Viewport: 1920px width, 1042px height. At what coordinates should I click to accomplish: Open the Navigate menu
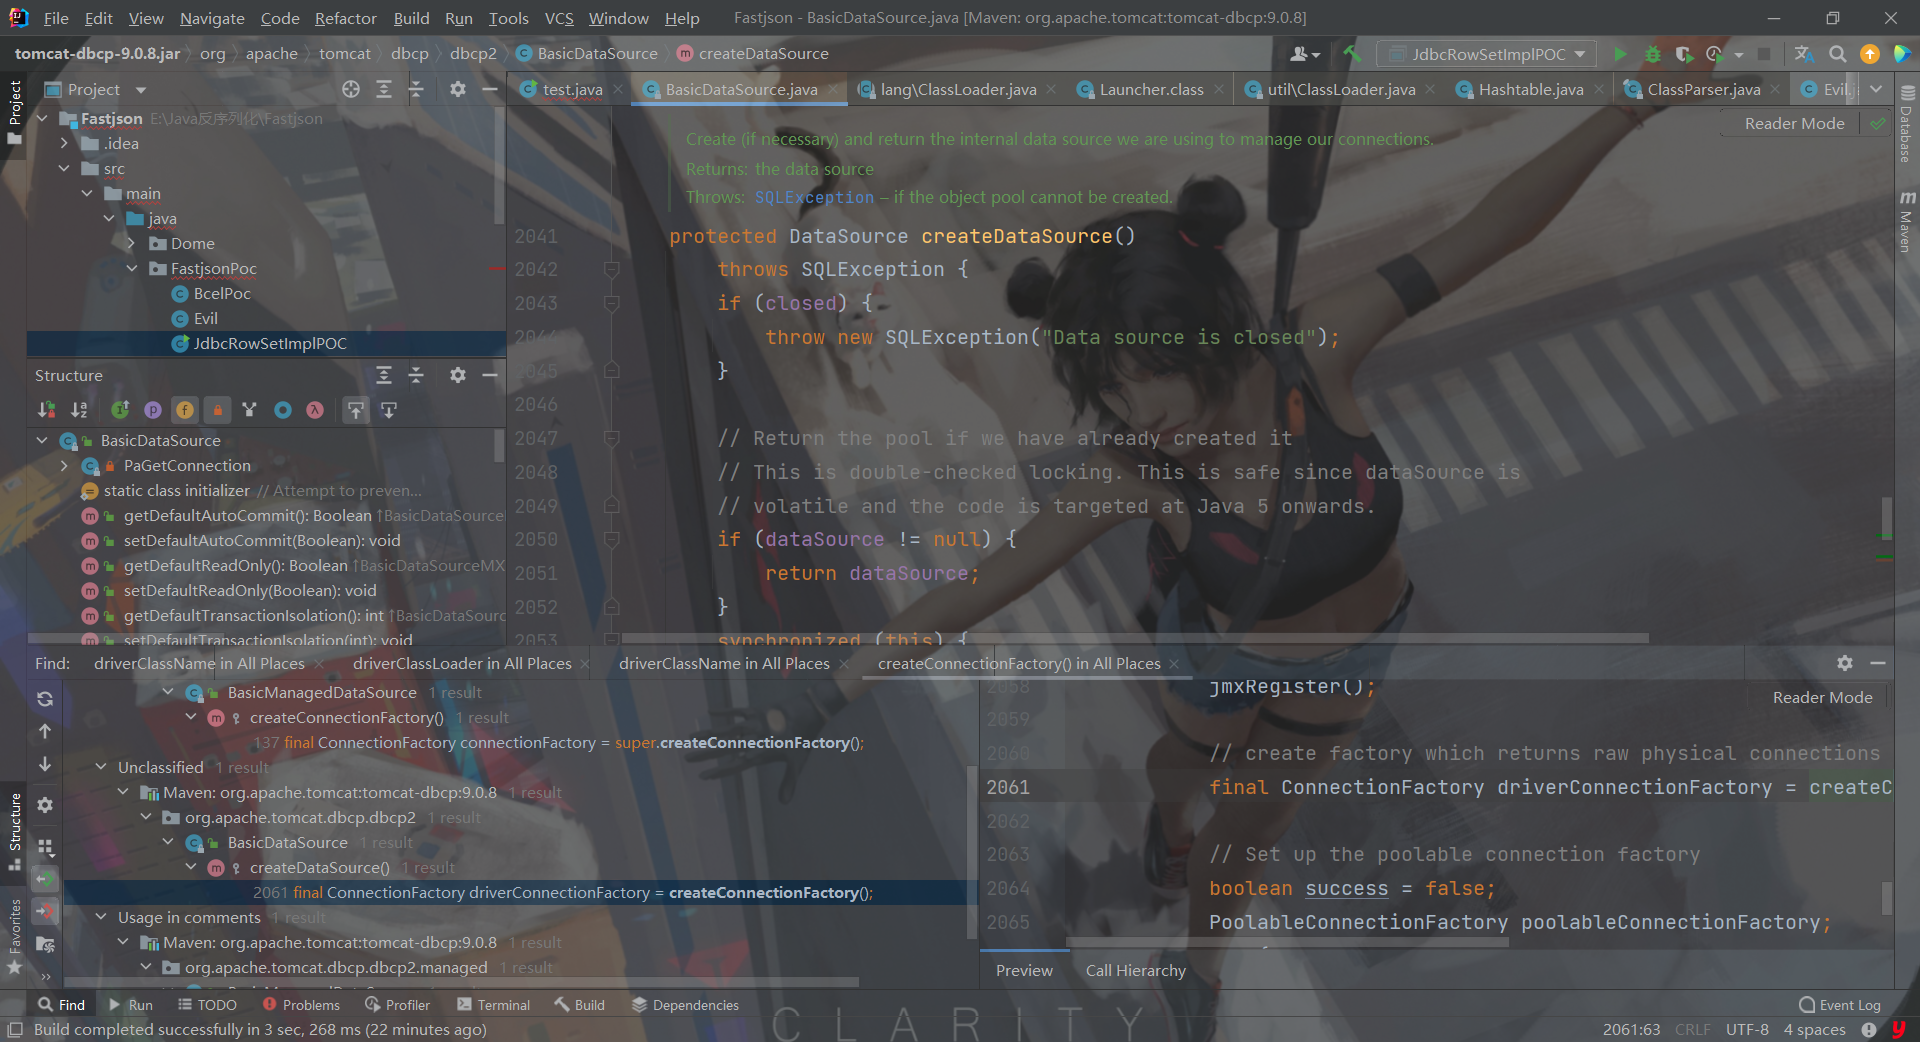tap(212, 18)
